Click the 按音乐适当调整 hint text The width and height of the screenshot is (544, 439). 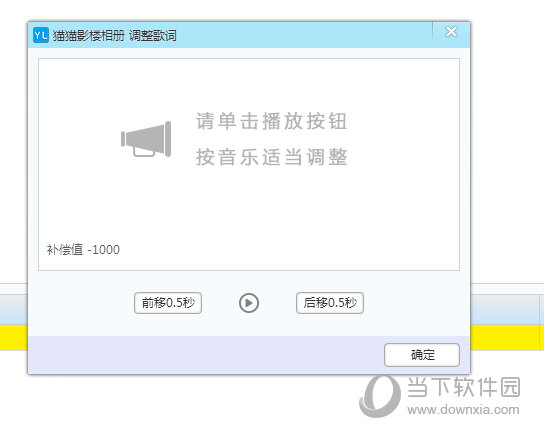(272, 157)
